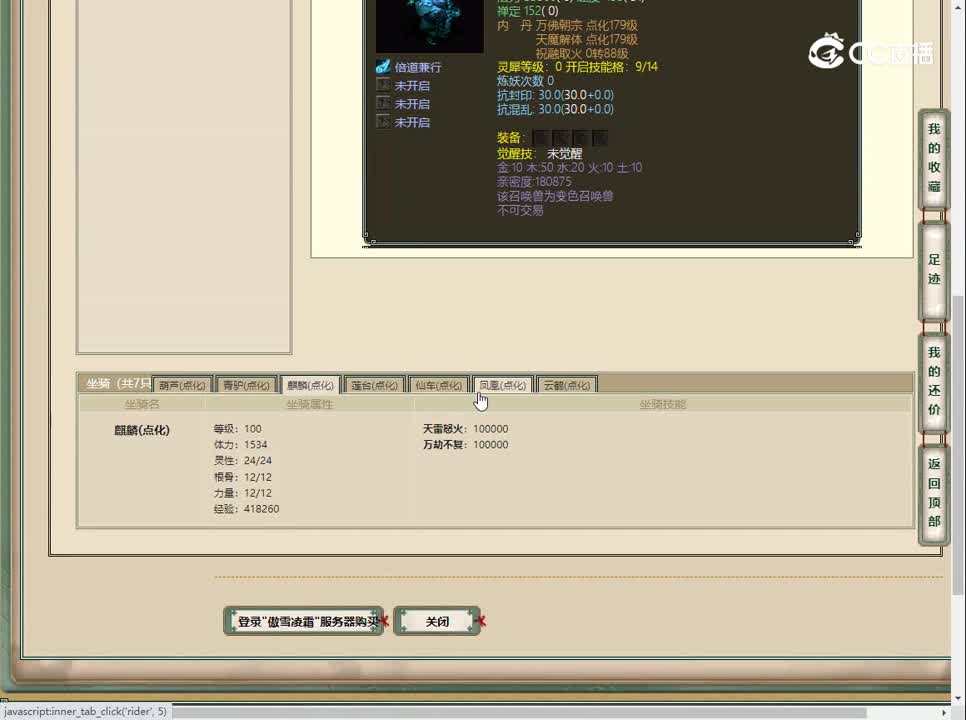This screenshot has height=720, width=966.
Task: Click the 体力: 1534 attribute text
Action: 240,445
